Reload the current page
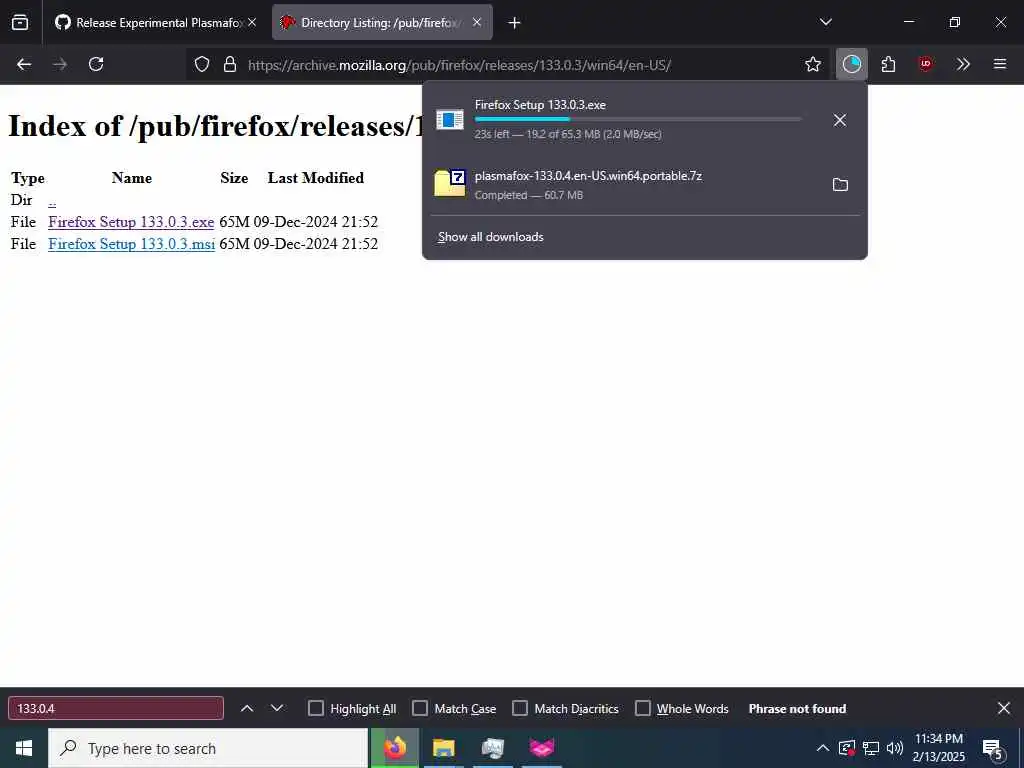This screenshot has height=768, width=1024. pyautogui.click(x=96, y=64)
